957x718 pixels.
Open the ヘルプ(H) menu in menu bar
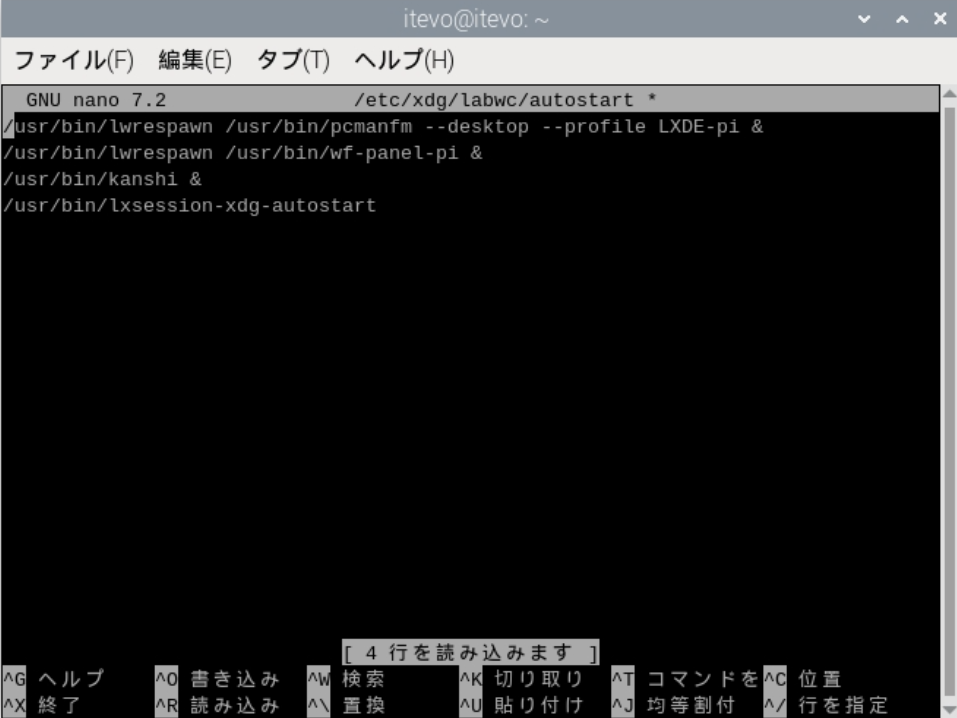click(x=404, y=61)
